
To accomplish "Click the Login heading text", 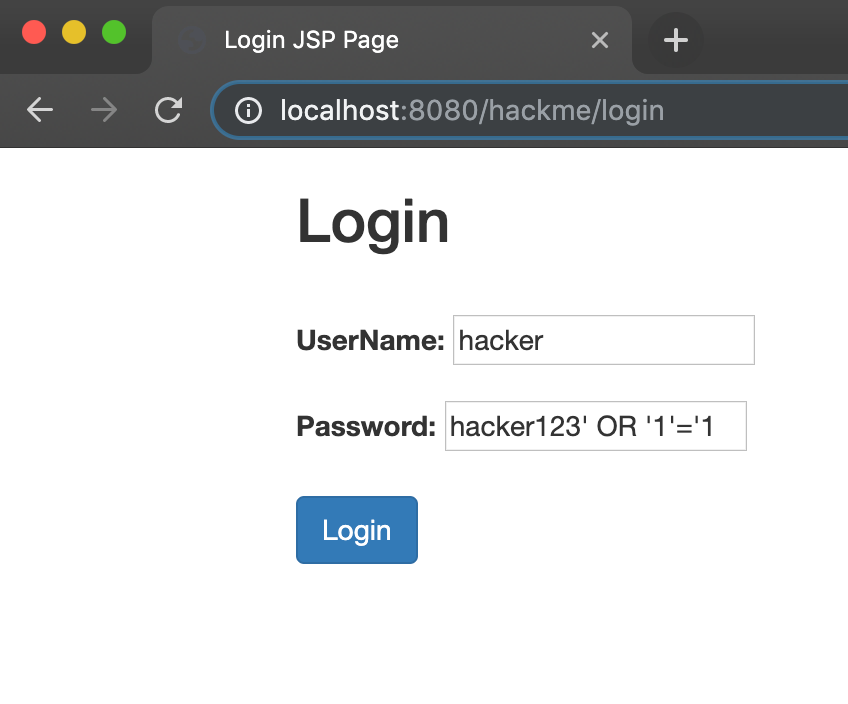I will [x=373, y=223].
